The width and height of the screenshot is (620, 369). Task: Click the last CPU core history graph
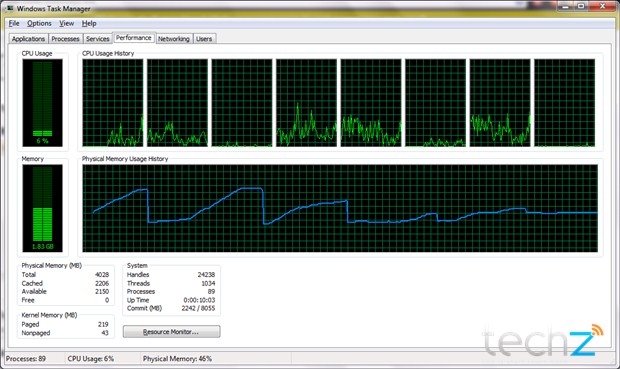(x=564, y=103)
